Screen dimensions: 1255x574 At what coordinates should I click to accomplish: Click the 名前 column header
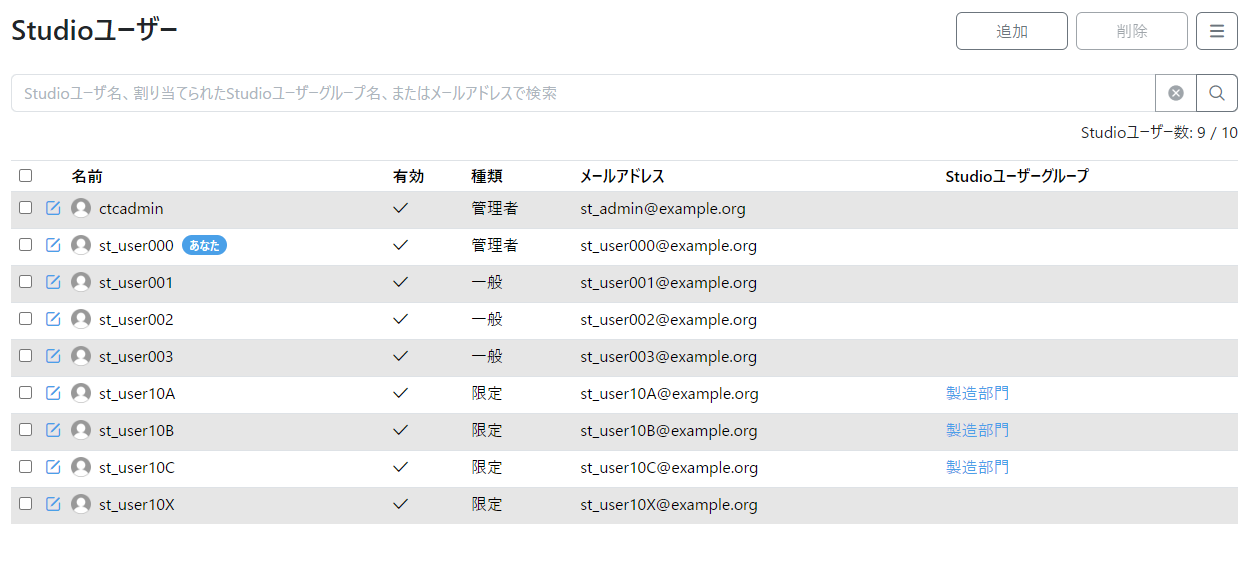tap(87, 176)
